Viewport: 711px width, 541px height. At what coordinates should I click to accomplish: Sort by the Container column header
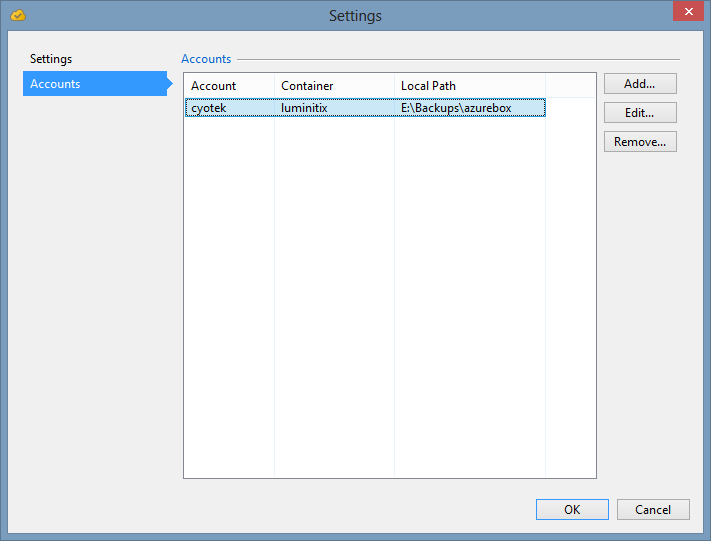[x=334, y=86]
